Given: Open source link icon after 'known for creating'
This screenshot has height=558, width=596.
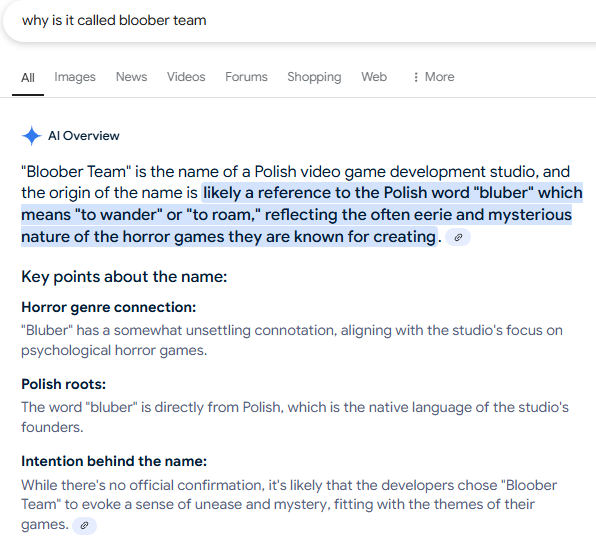Looking at the screenshot, I should pyautogui.click(x=458, y=238).
